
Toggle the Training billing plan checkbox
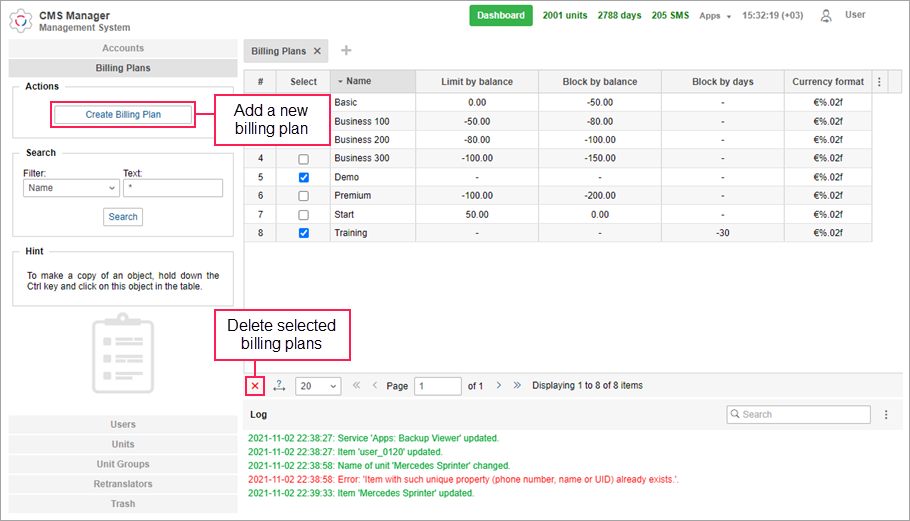coord(304,233)
